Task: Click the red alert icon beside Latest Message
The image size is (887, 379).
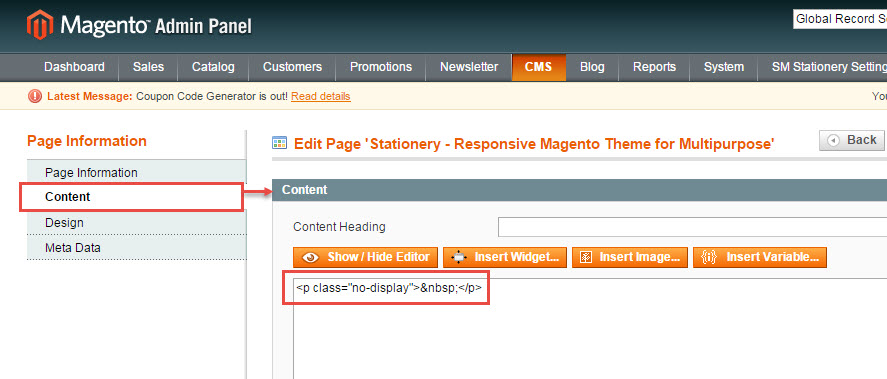Action: [x=35, y=97]
